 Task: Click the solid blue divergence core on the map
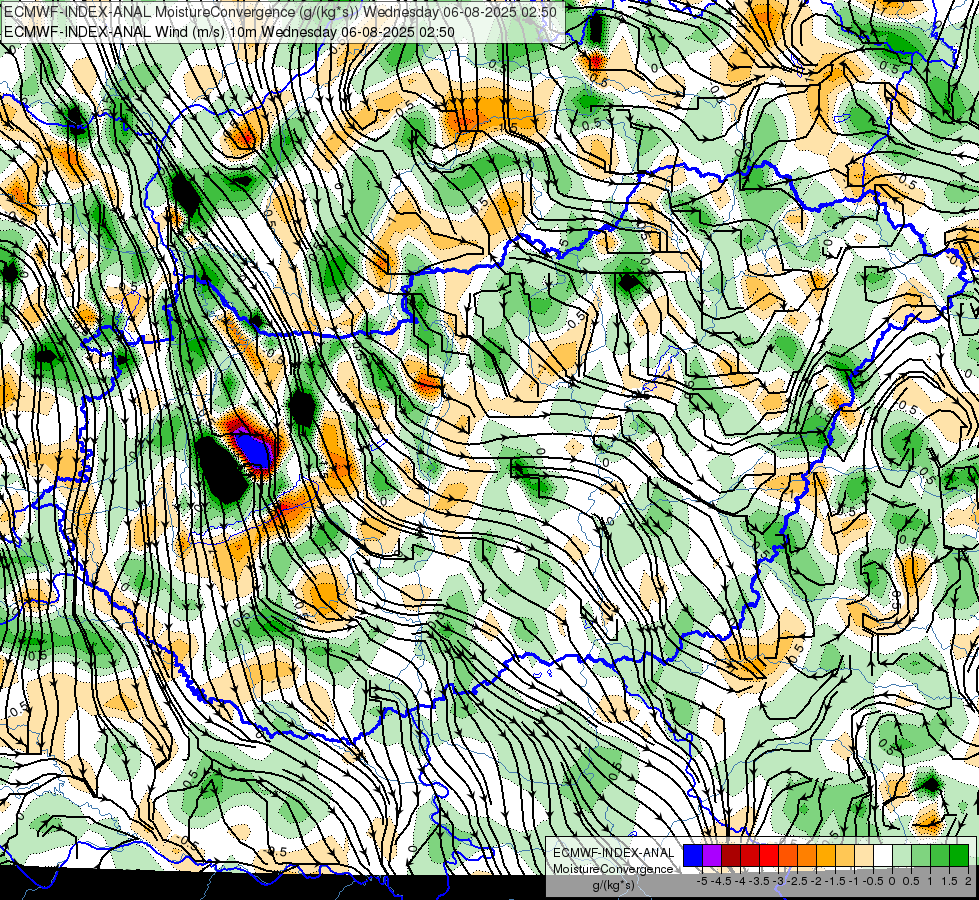click(x=253, y=450)
